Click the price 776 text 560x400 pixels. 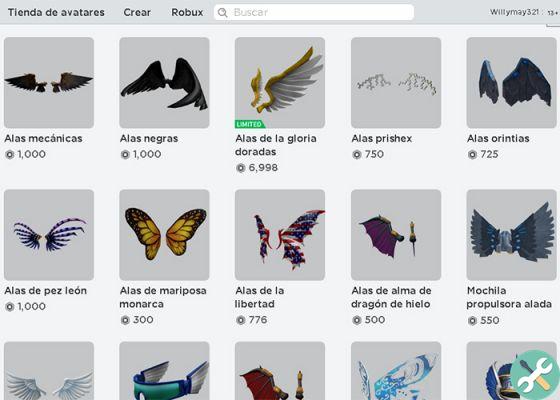(x=258, y=320)
